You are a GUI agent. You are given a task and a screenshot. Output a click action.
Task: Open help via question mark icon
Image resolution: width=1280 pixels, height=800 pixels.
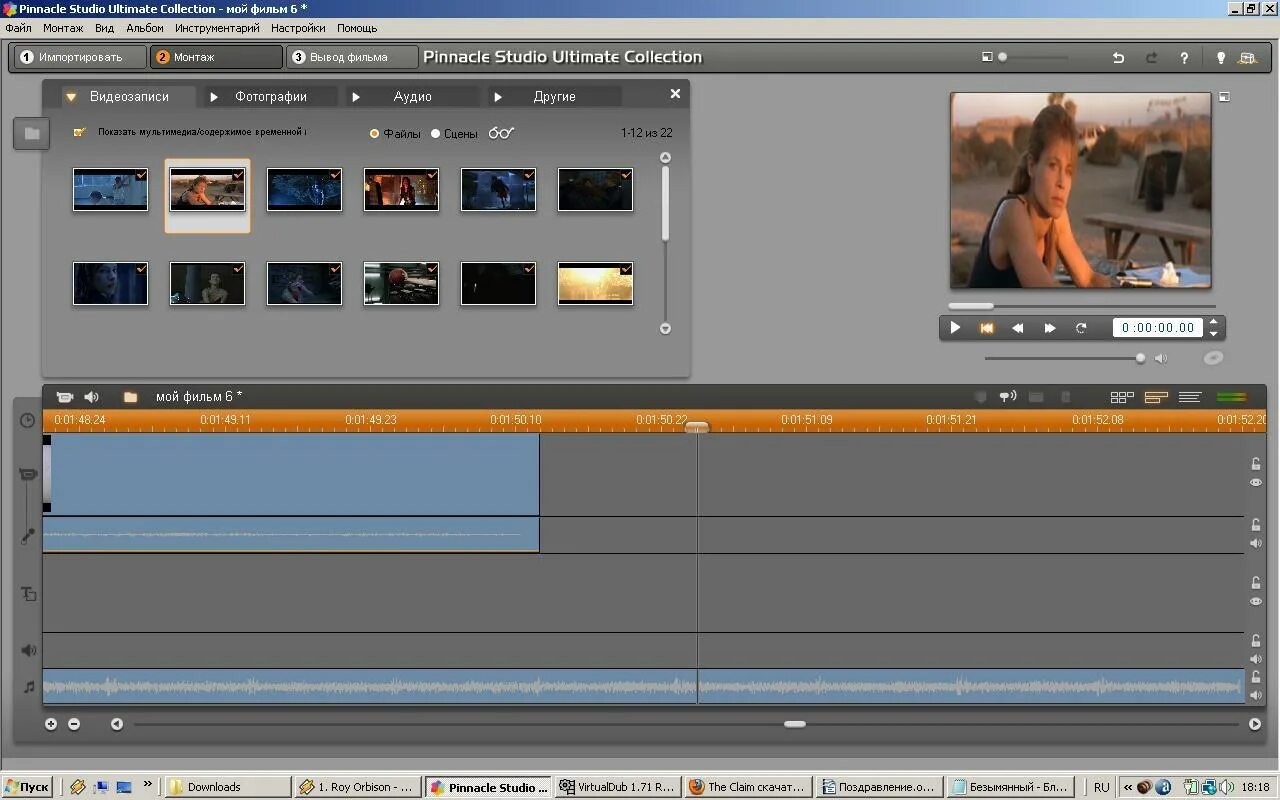pyautogui.click(x=1184, y=58)
